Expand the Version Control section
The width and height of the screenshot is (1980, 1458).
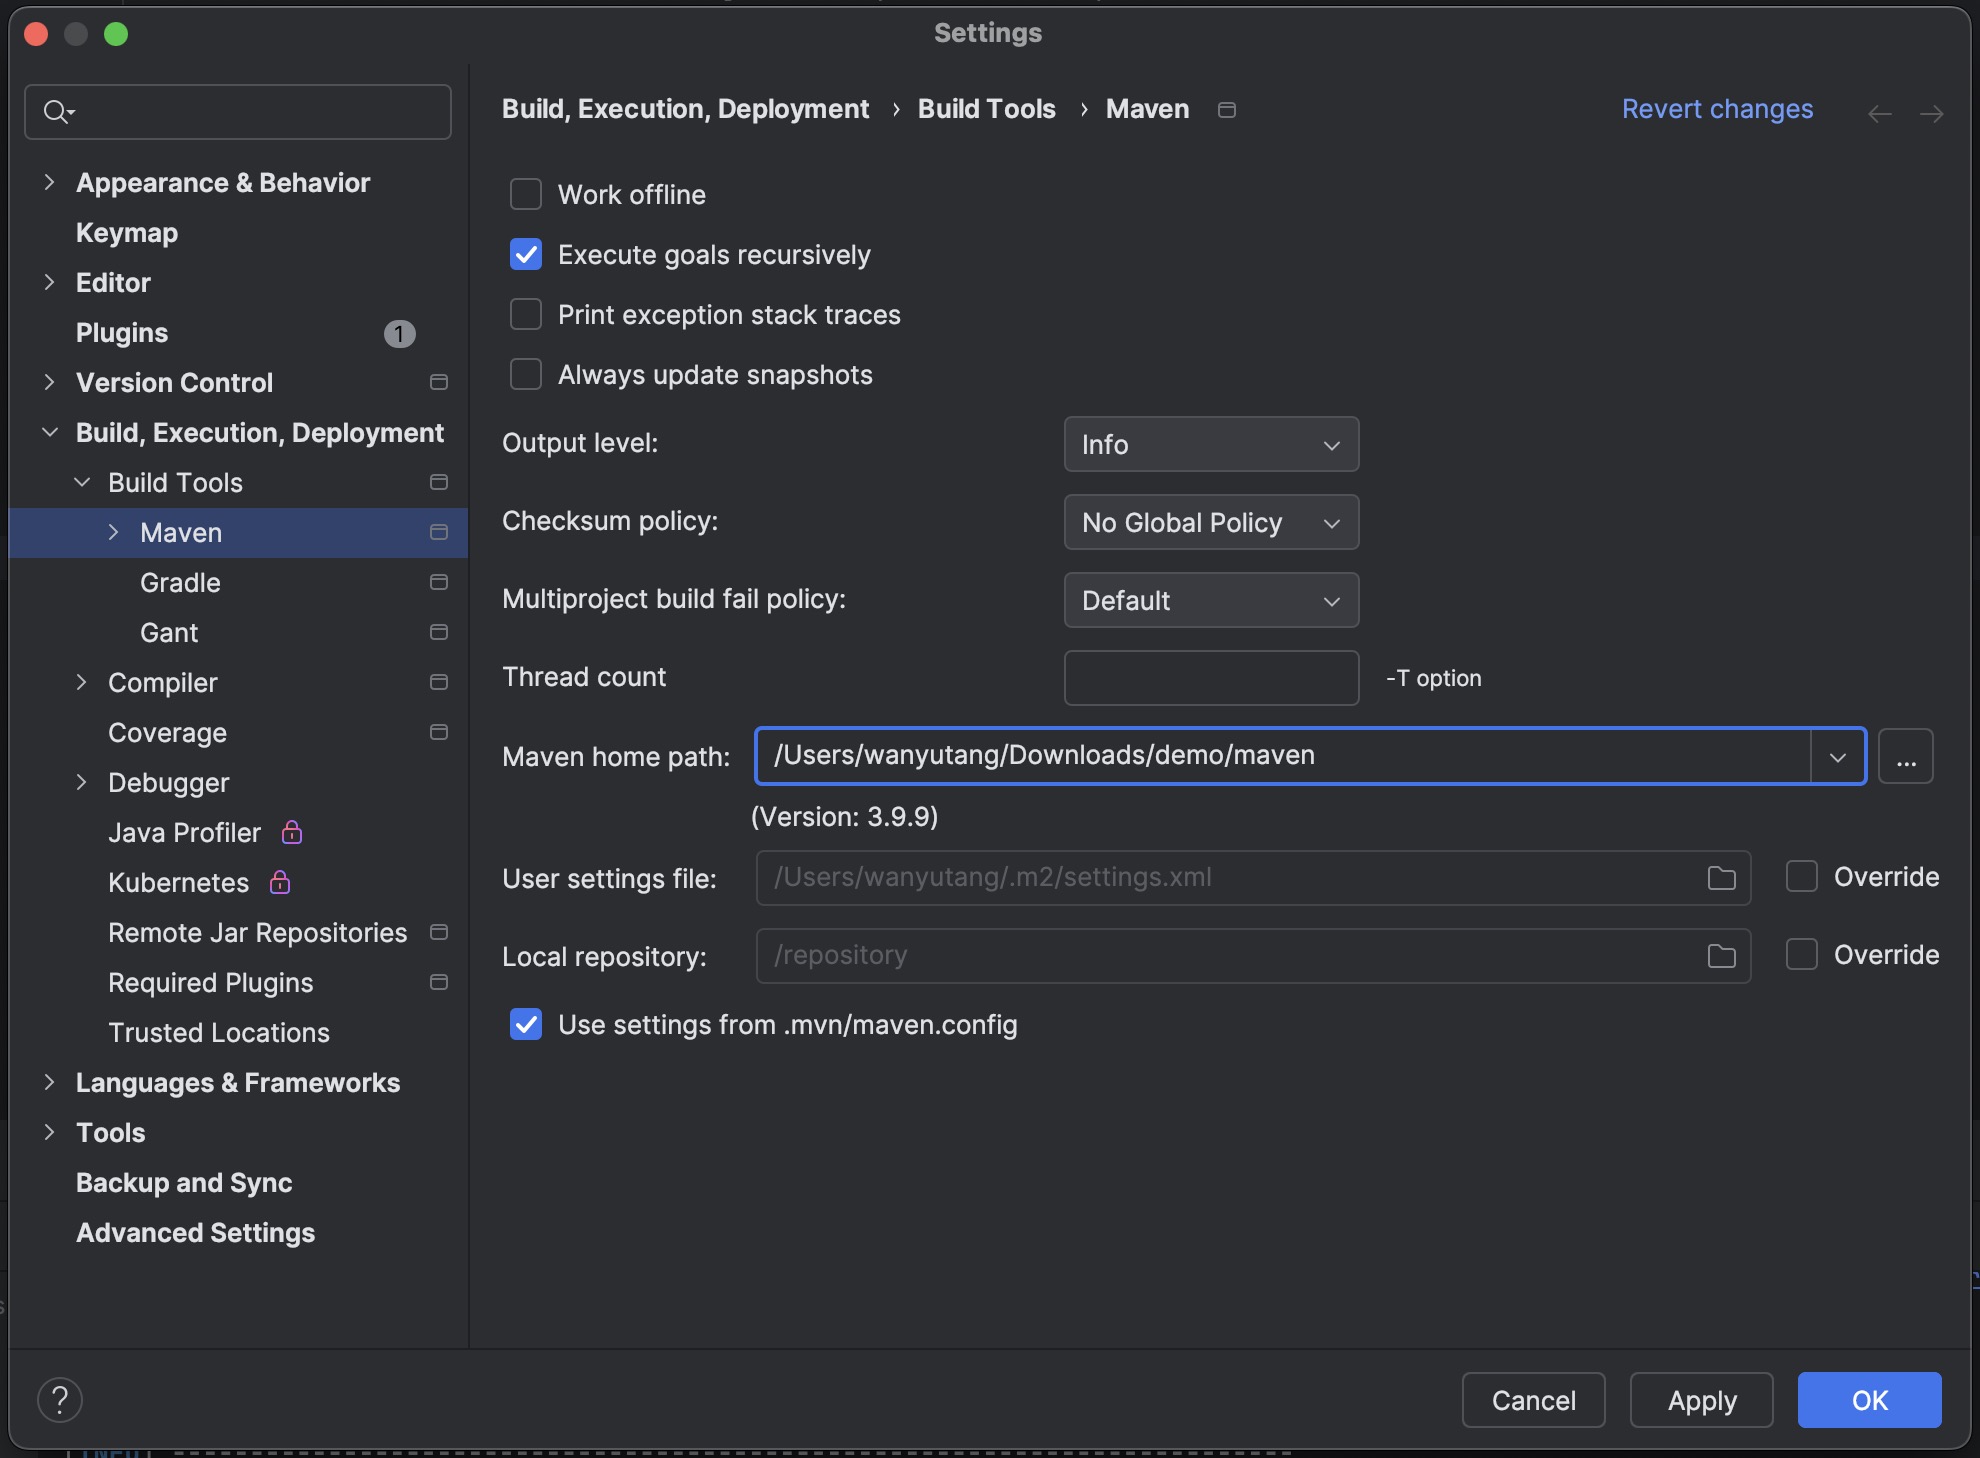(x=49, y=382)
